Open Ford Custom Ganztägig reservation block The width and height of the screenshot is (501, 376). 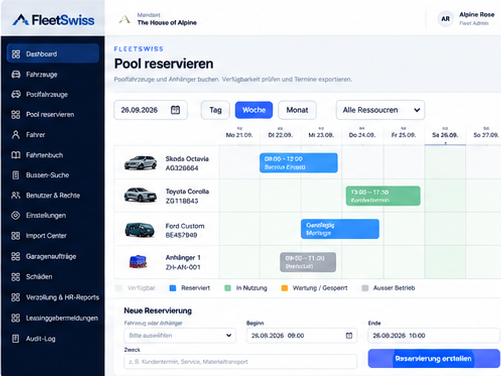(340, 229)
